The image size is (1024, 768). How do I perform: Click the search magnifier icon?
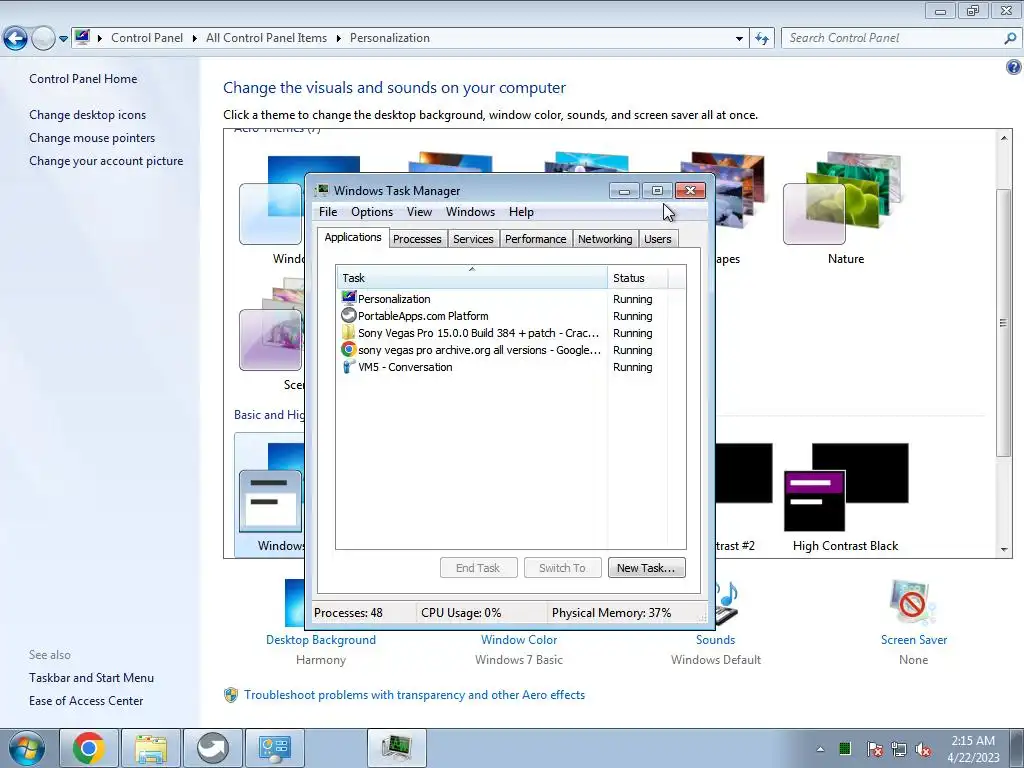tap(1010, 39)
